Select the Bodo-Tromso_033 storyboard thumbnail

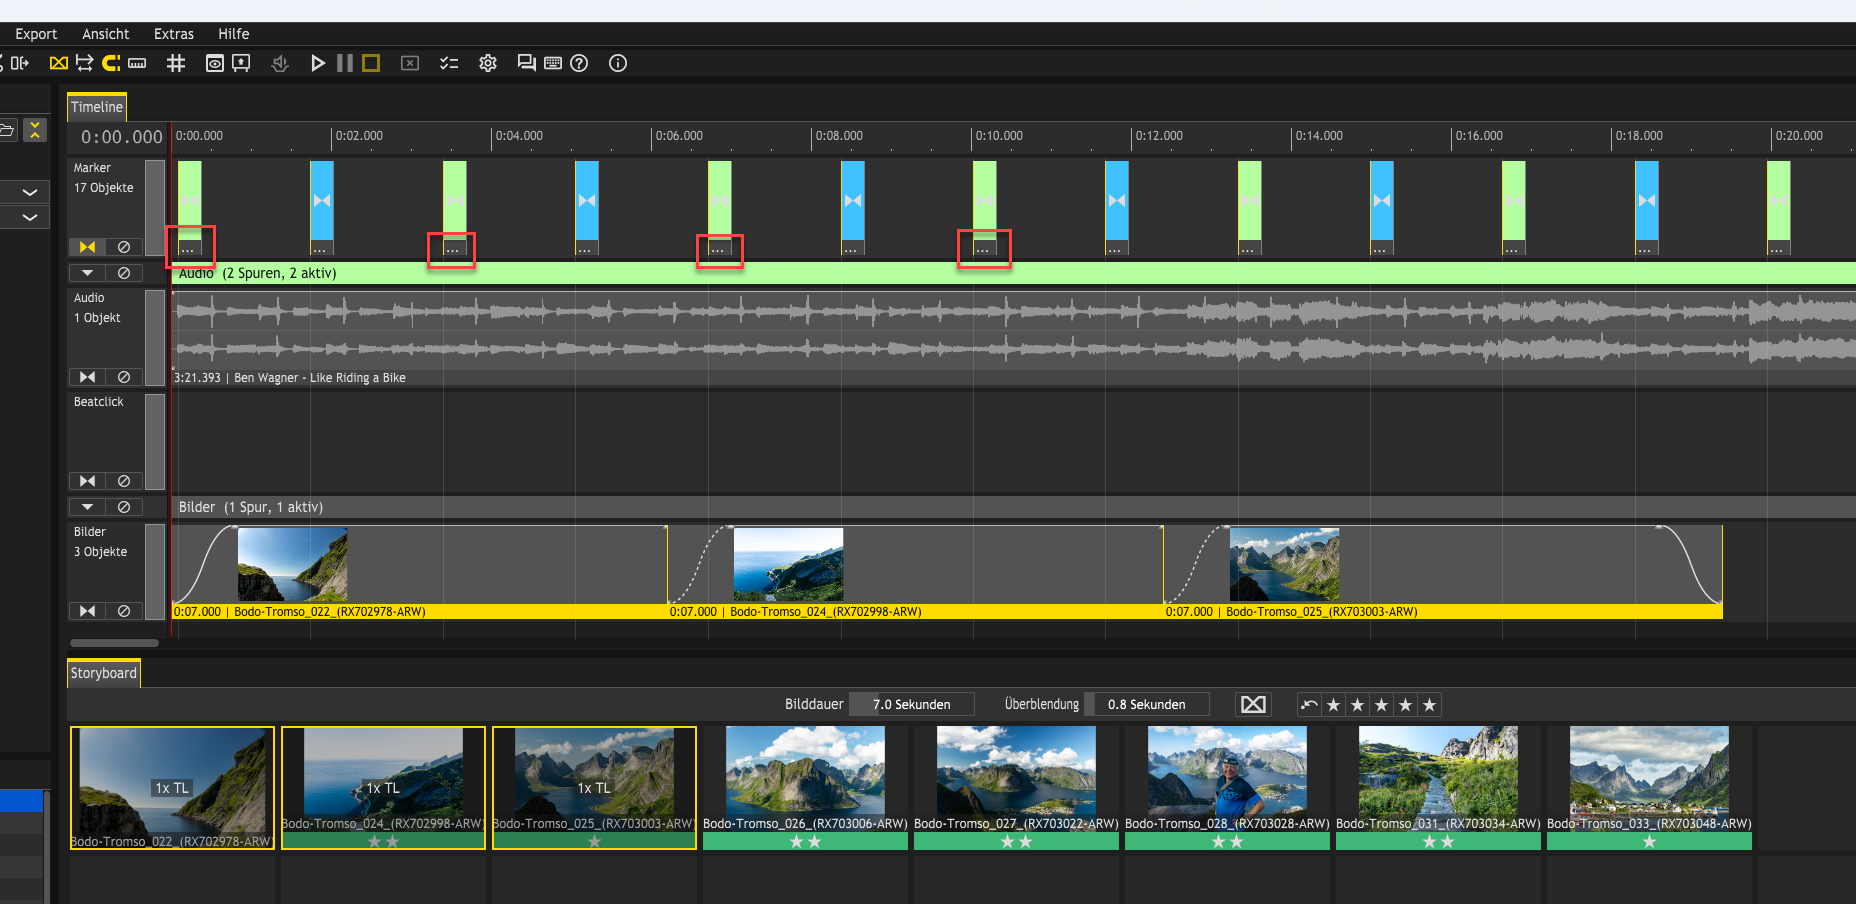coord(1649,788)
